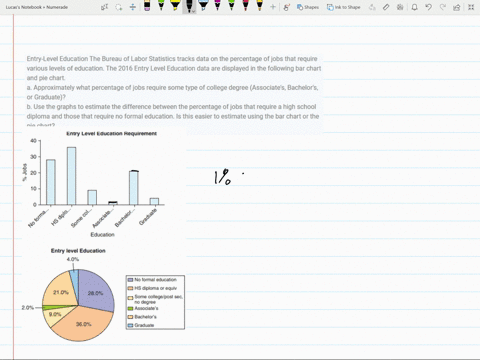Screen dimensions: 480x360
Task: Select the yellow highlighter
Action: pos(175,6)
